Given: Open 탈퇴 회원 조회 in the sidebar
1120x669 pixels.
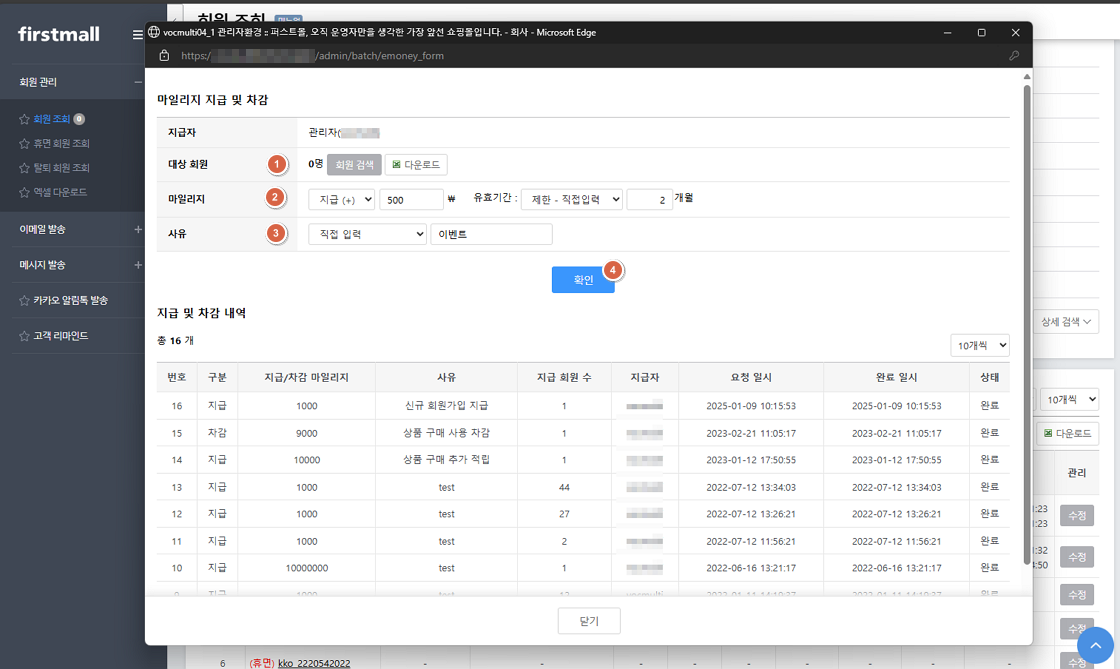Looking at the screenshot, I should [x=61, y=168].
